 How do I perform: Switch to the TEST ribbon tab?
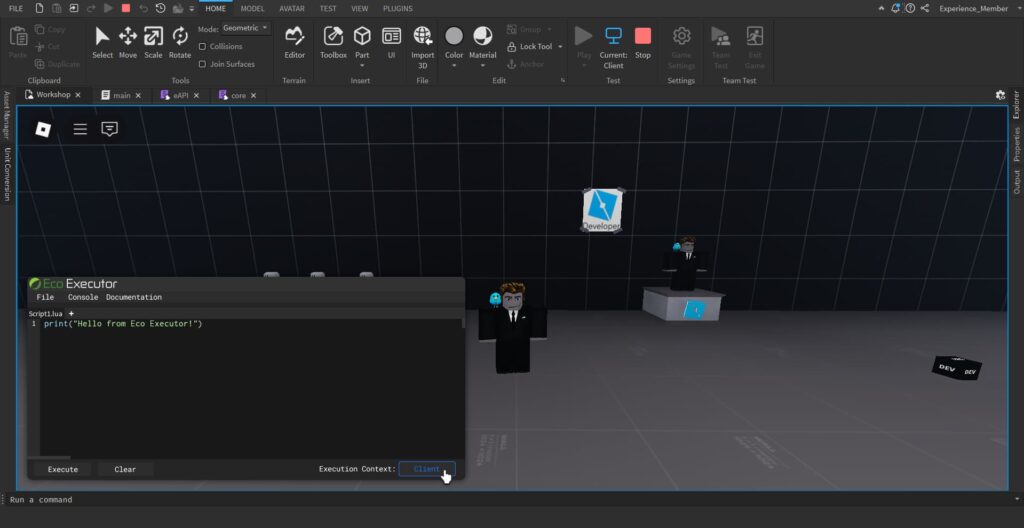[x=328, y=8]
